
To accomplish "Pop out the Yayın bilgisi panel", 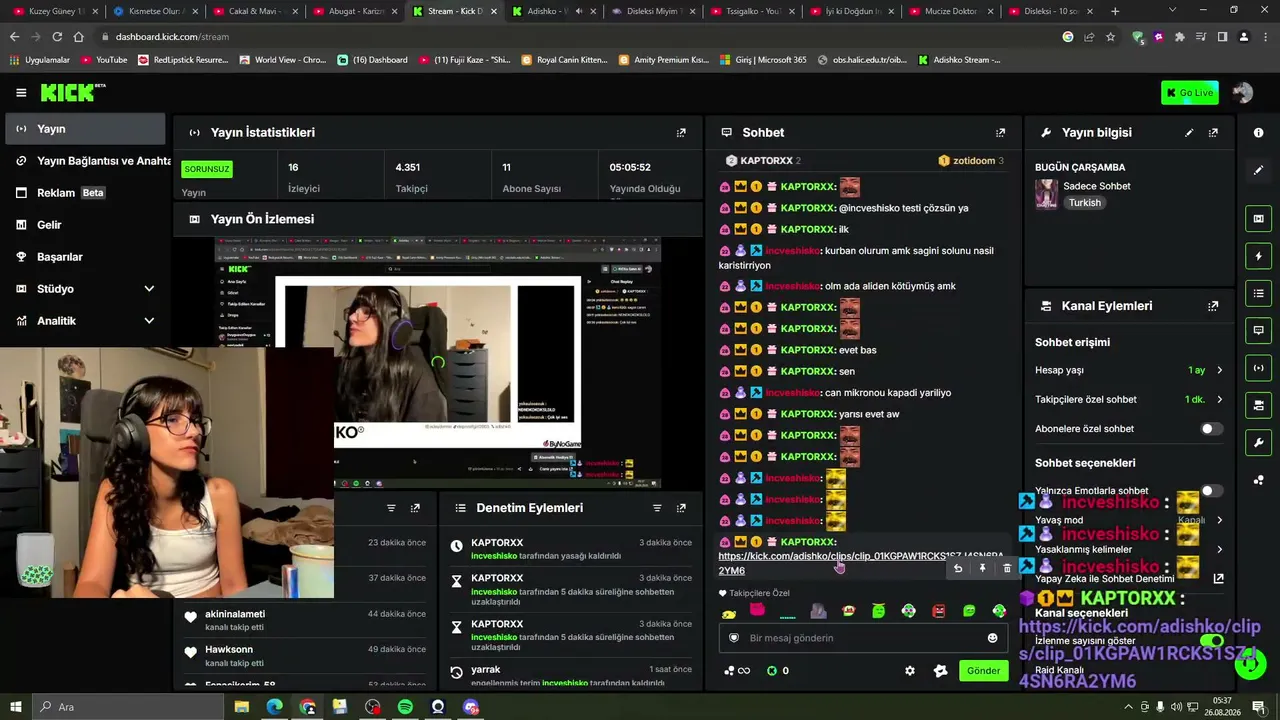I will (x=1213, y=133).
